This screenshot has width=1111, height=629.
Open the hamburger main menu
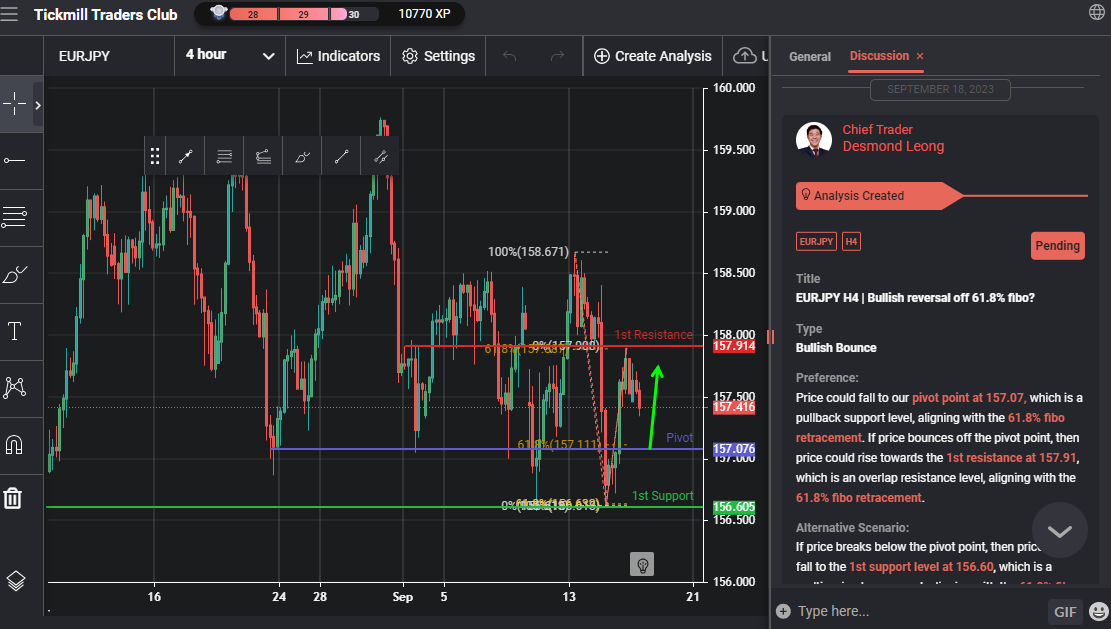[x=9, y=13]
